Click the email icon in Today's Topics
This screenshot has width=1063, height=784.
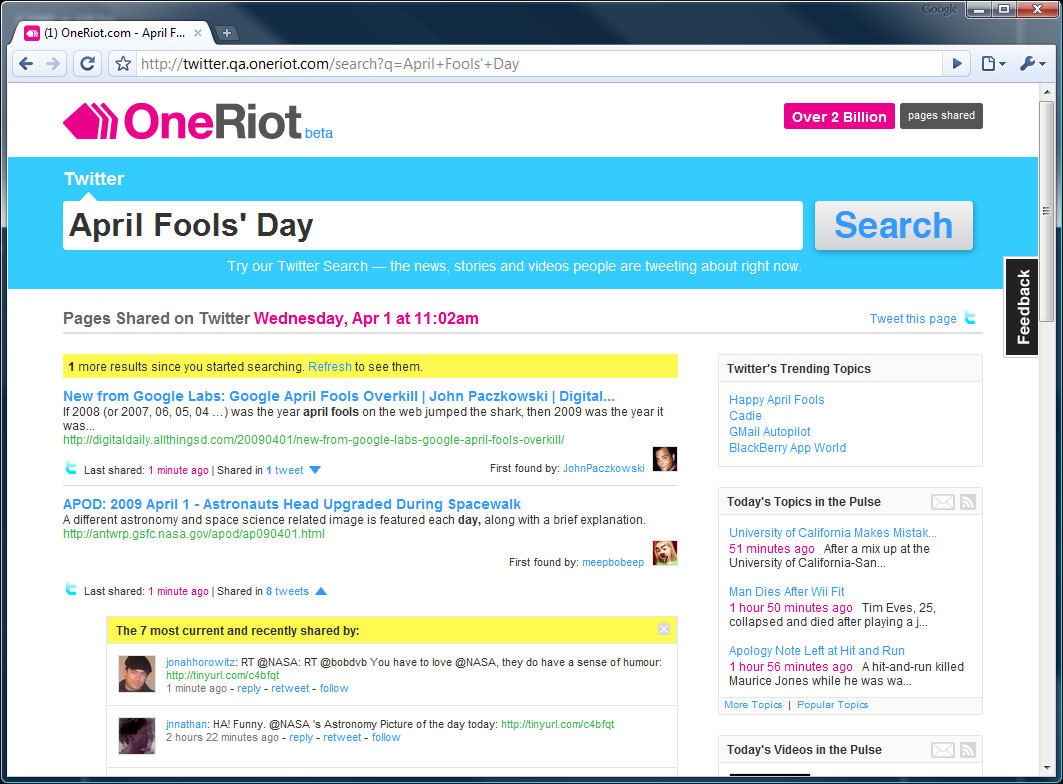click(x=942, y=502)
